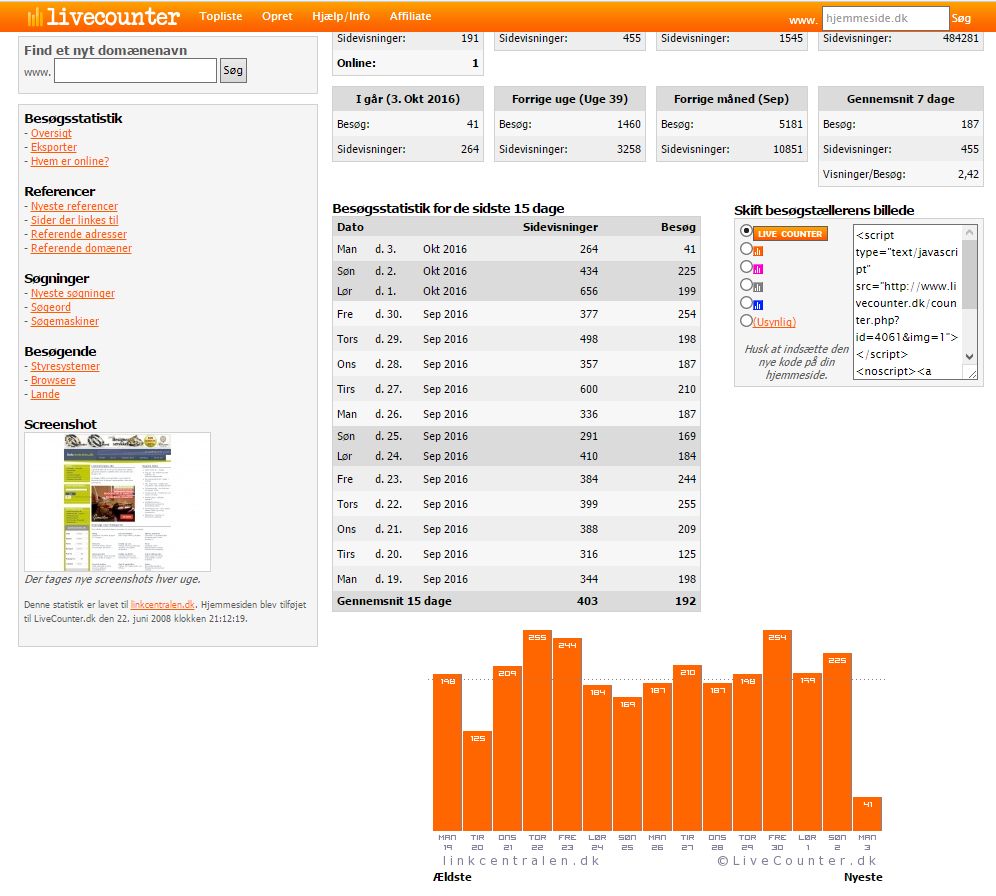Click the Visninger/Besøg 2,42 row
Image resolution: width=996 pixels, height=896 pixels.
click(901, 174)
